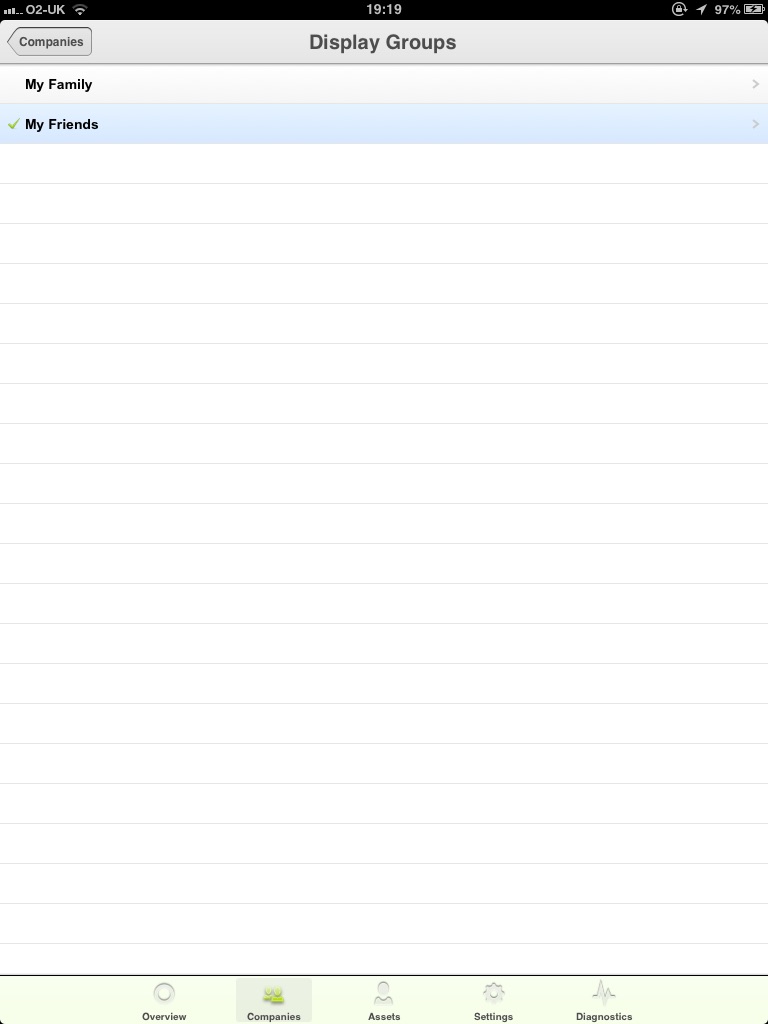Tap the Display Groups title
This screenshot has height=1024, width=768.
tap(383, 42)
